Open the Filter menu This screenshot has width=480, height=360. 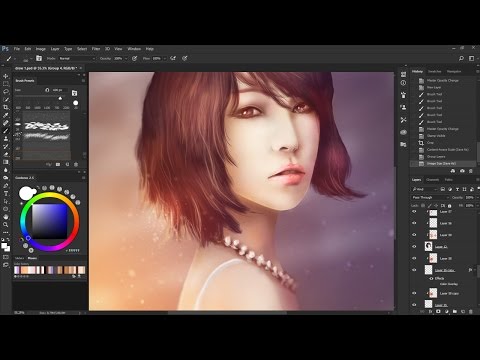pos(96,49)
